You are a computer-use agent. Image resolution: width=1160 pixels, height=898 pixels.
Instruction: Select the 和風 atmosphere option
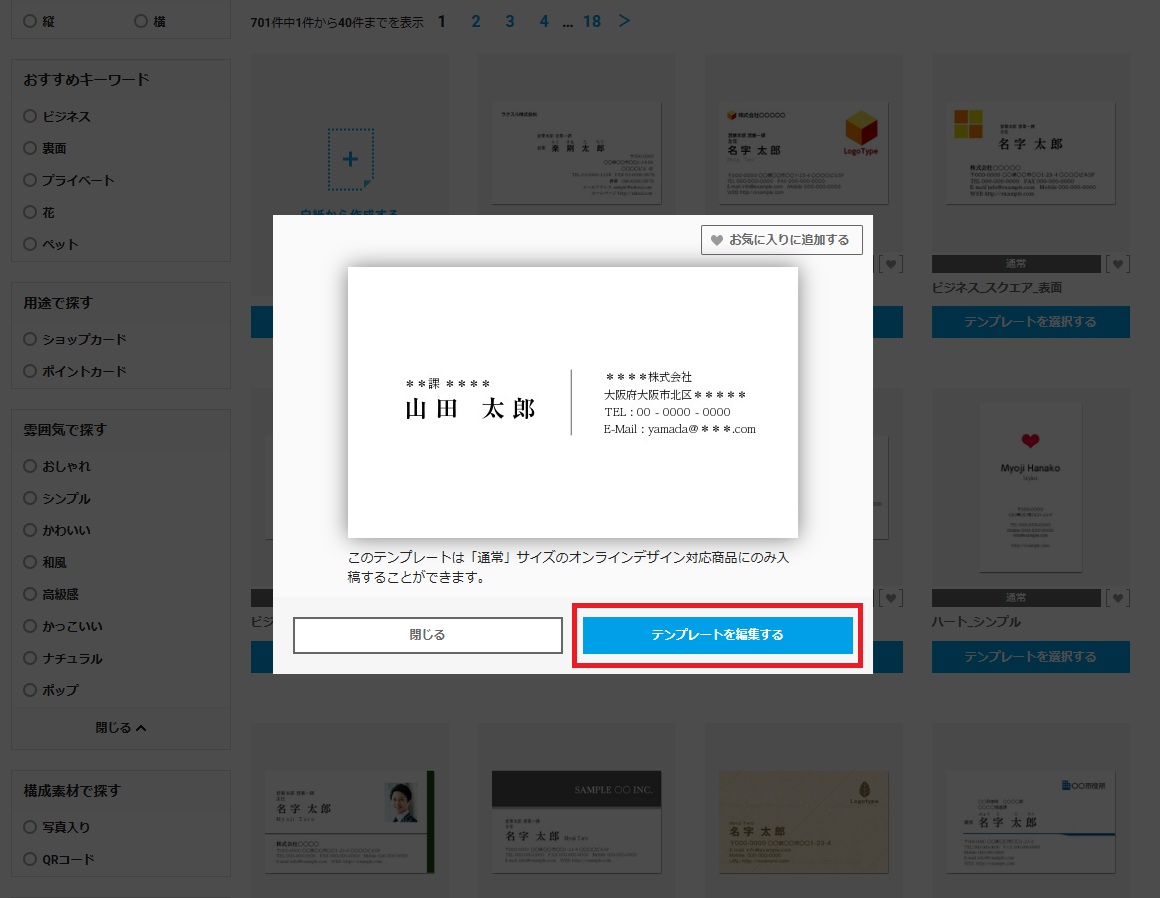click(30, 562)
